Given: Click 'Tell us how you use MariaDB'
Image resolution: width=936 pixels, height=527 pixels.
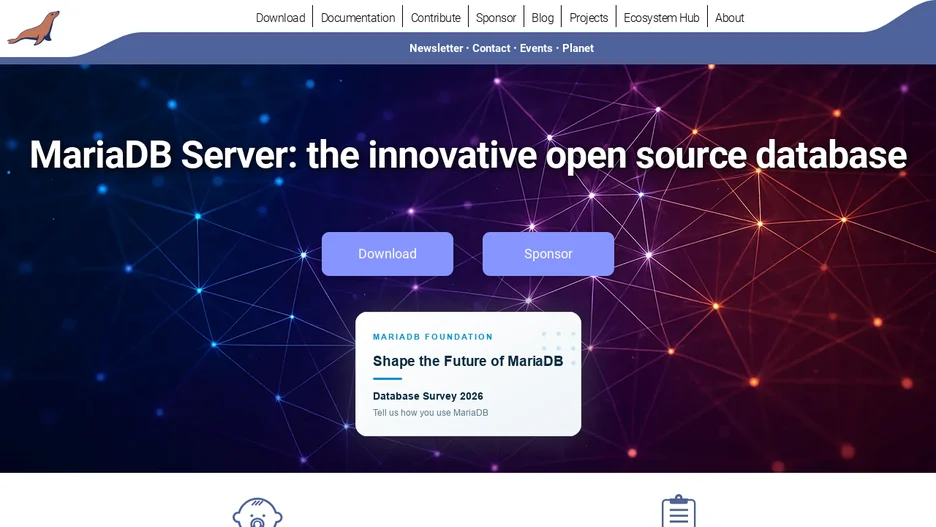Looking at the screenshot, I should [430, 413].
